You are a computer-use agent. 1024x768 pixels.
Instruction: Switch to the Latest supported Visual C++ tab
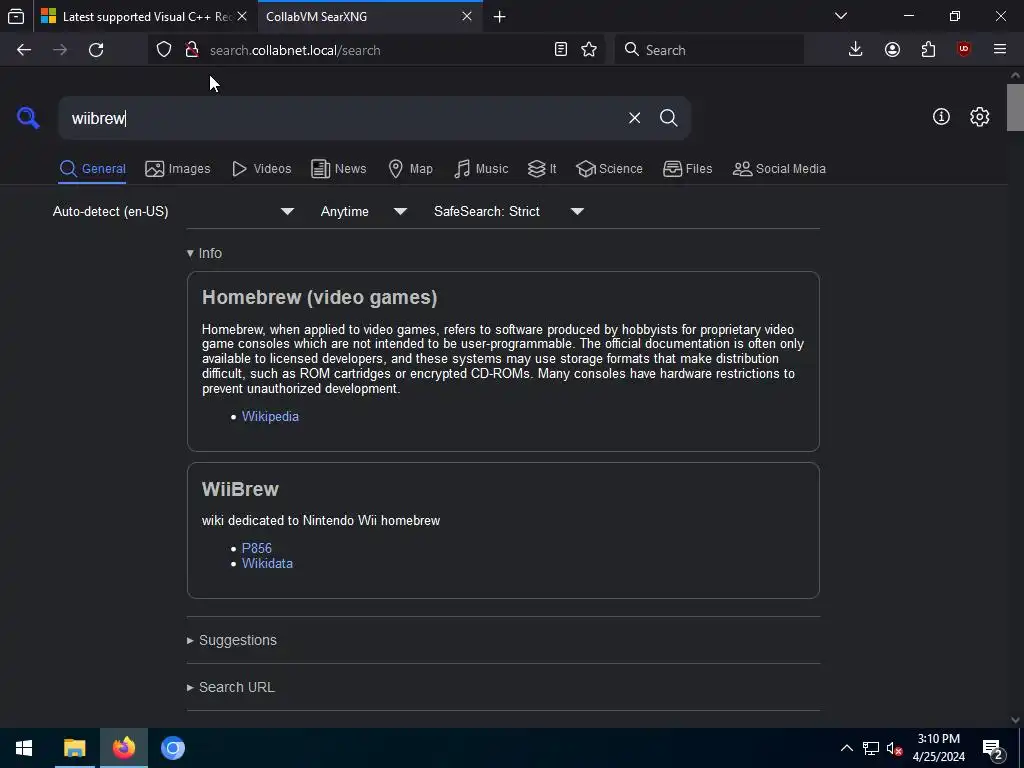coord(146,17)
